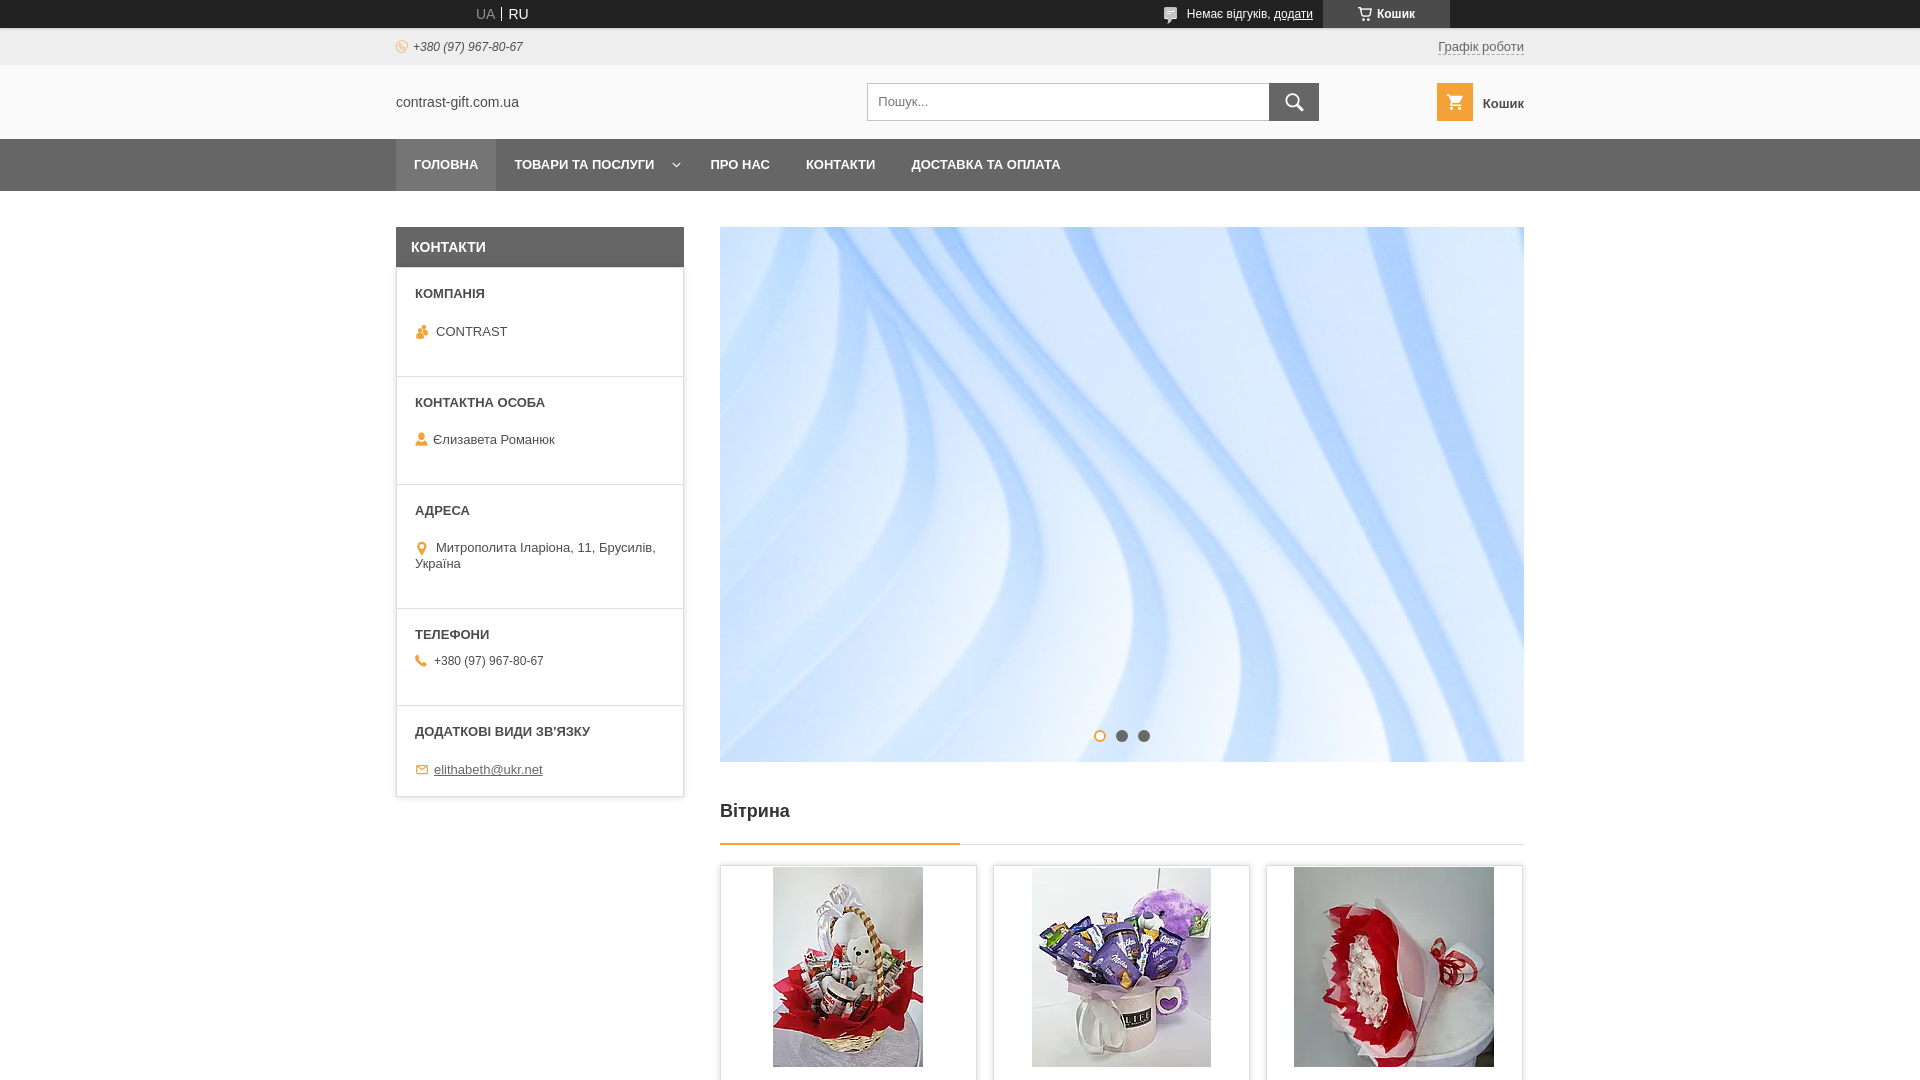The image size is (1920, 1080).
Task: Click the email envelope icon
Action: 422,770
